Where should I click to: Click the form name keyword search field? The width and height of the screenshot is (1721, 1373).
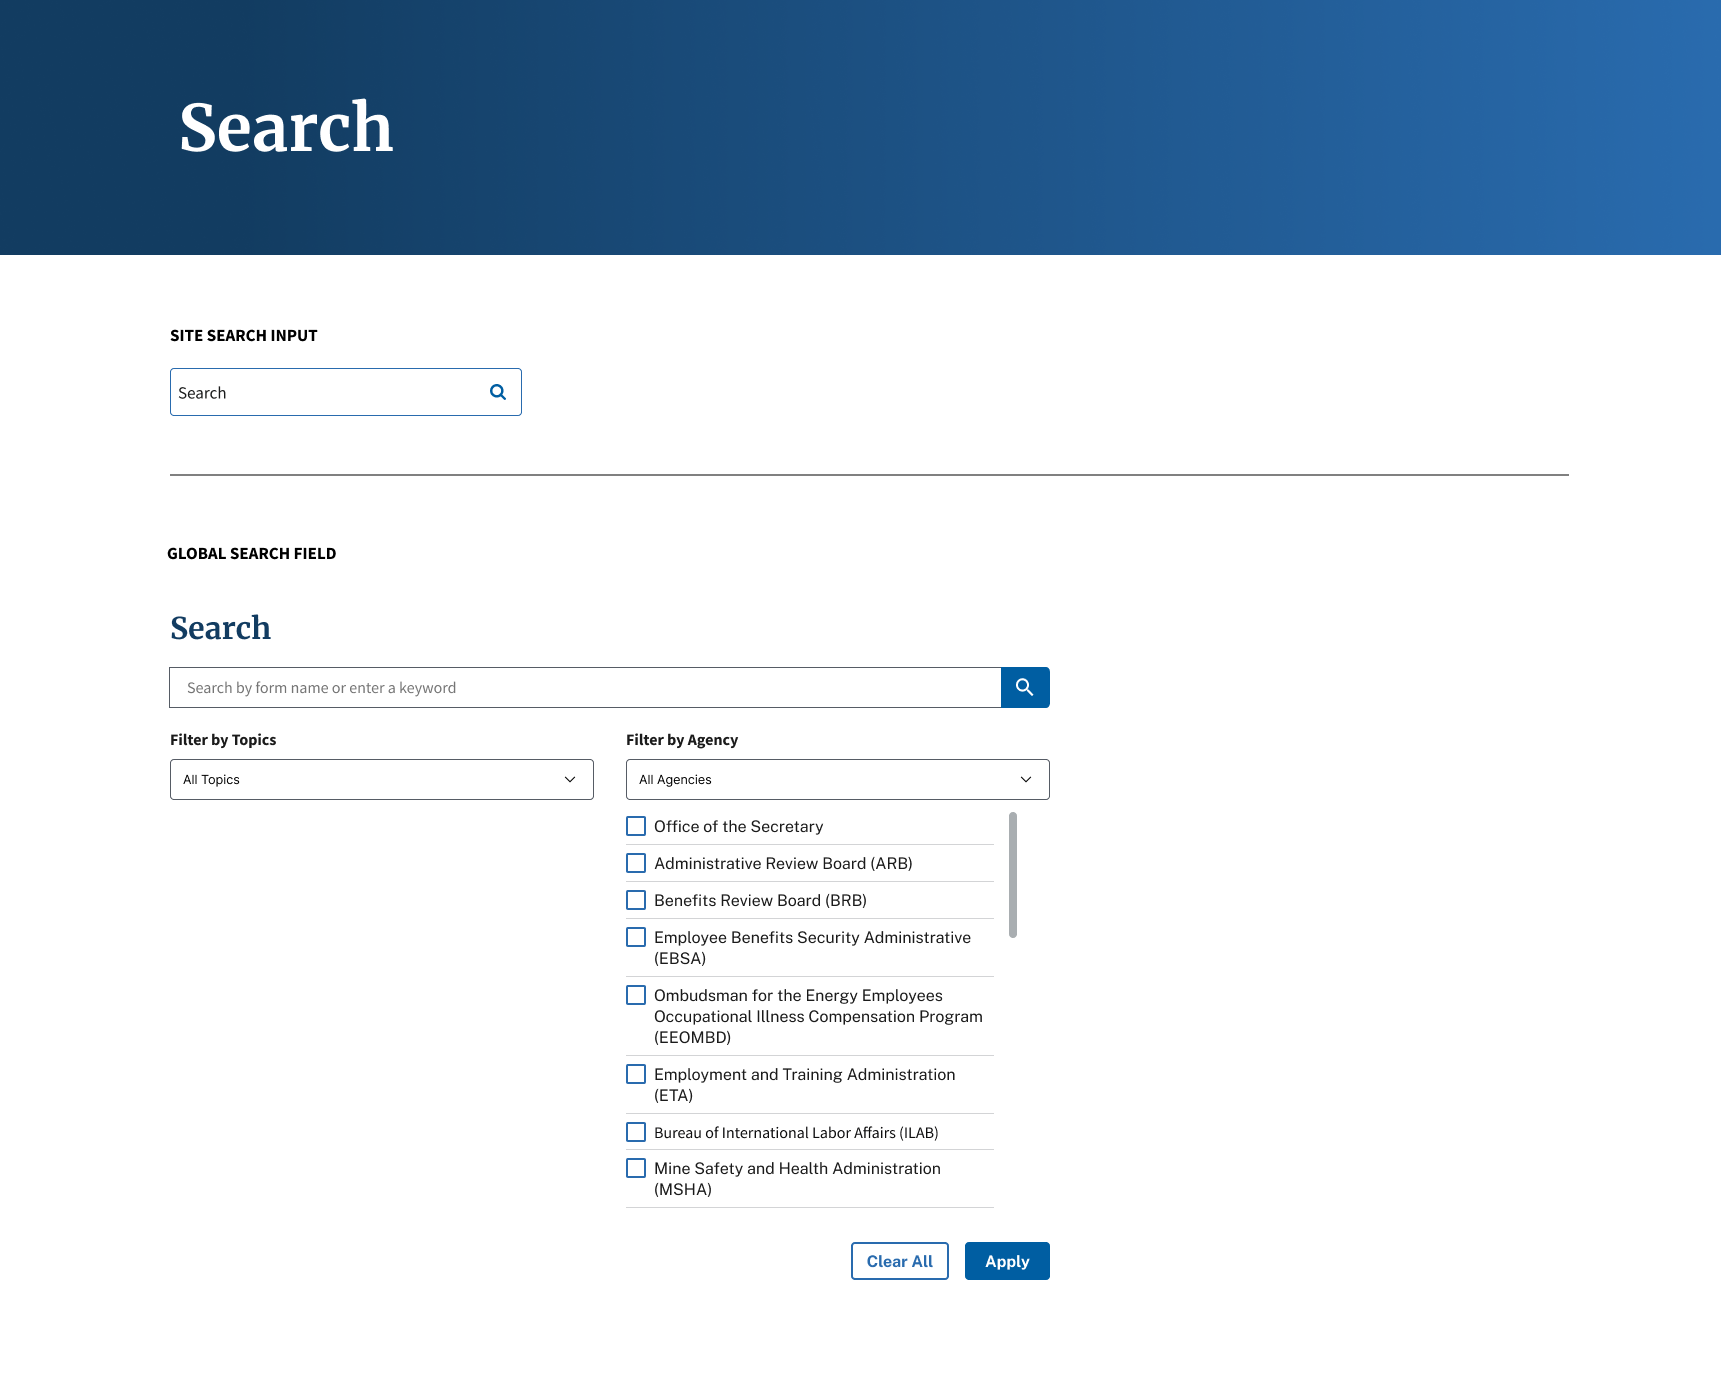pos(585,687)
